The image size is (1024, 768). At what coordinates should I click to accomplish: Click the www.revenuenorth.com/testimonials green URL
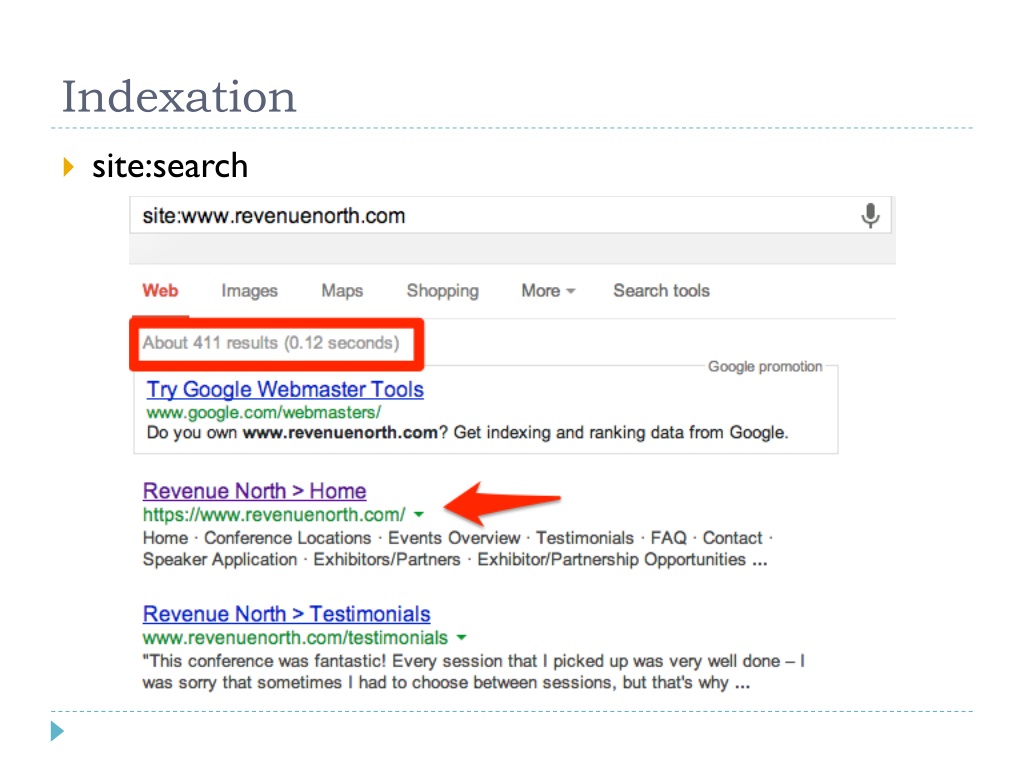click(295, 637)
